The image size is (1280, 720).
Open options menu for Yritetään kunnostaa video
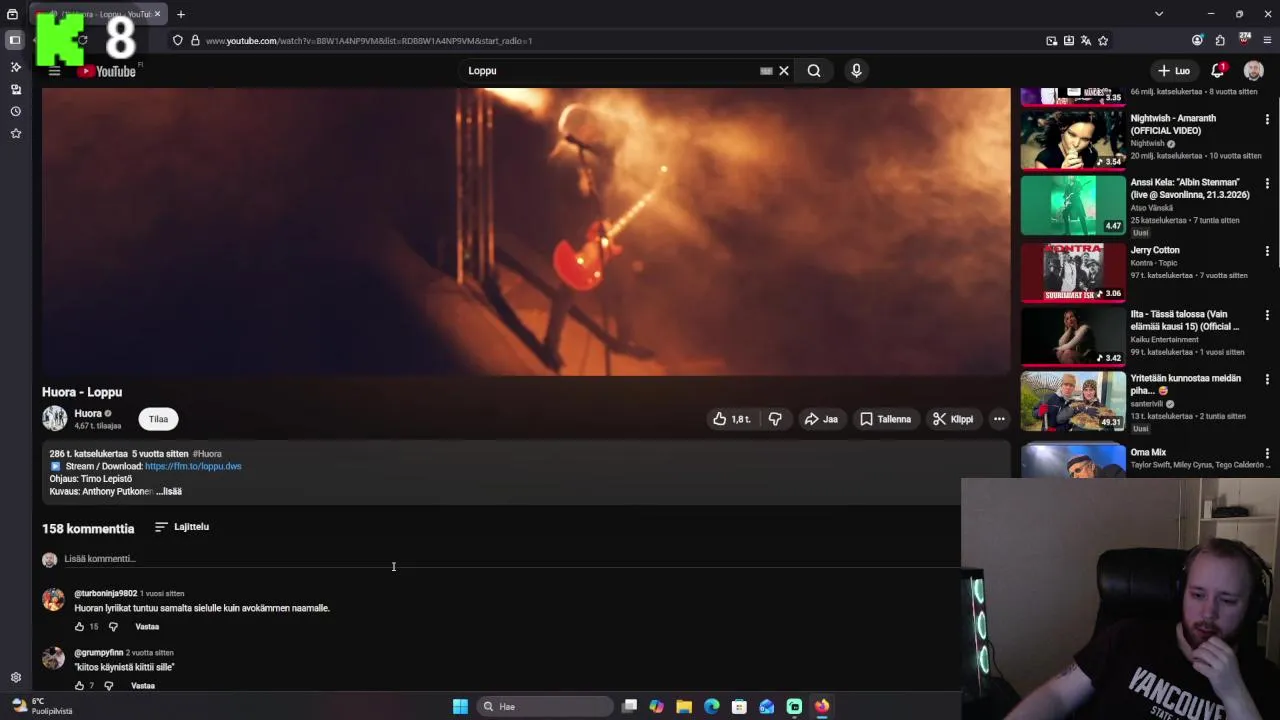coord(1267,379)
